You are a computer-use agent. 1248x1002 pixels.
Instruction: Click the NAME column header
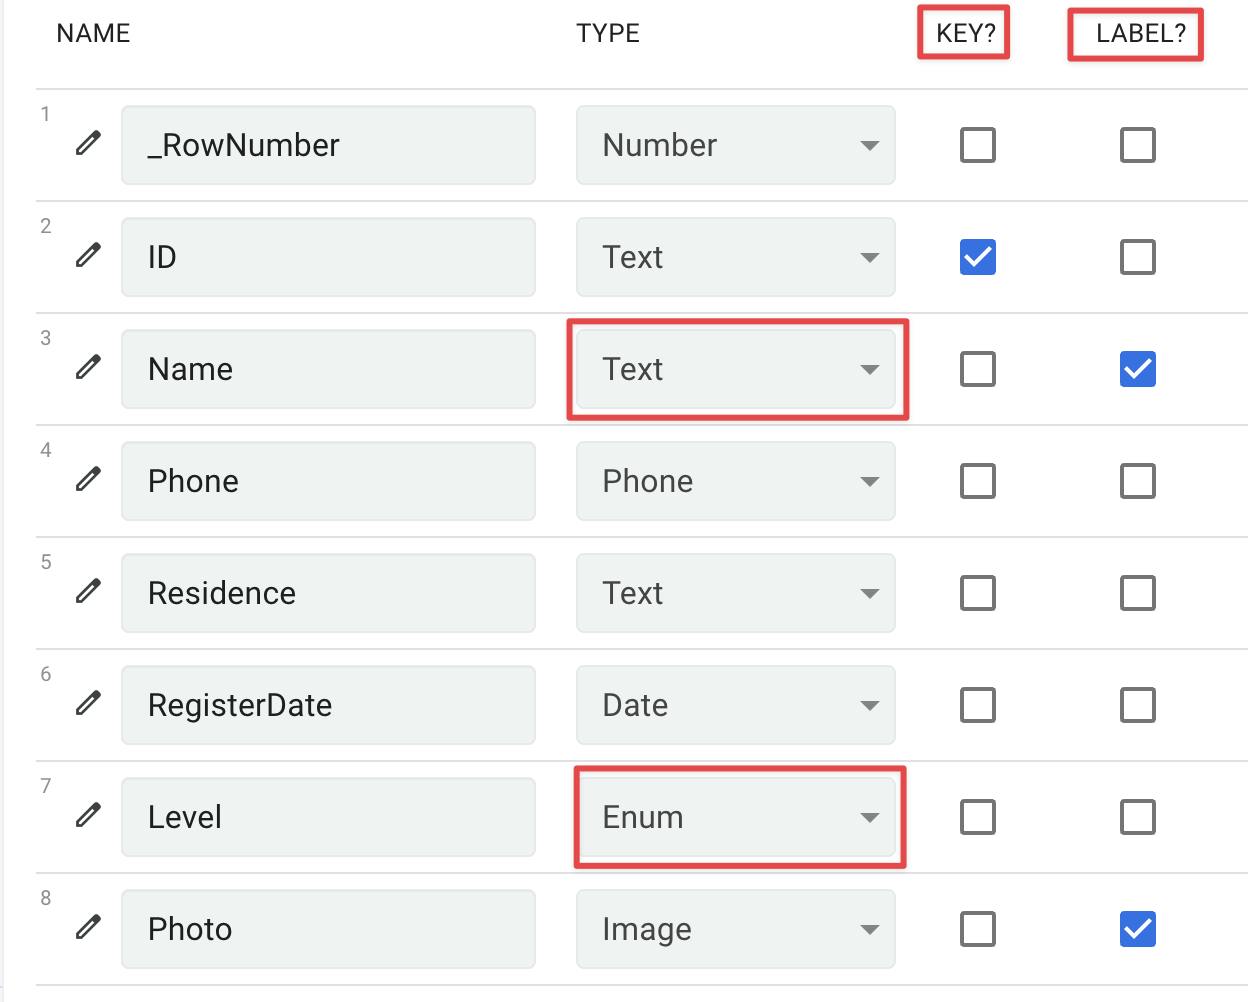click(93, 33)
